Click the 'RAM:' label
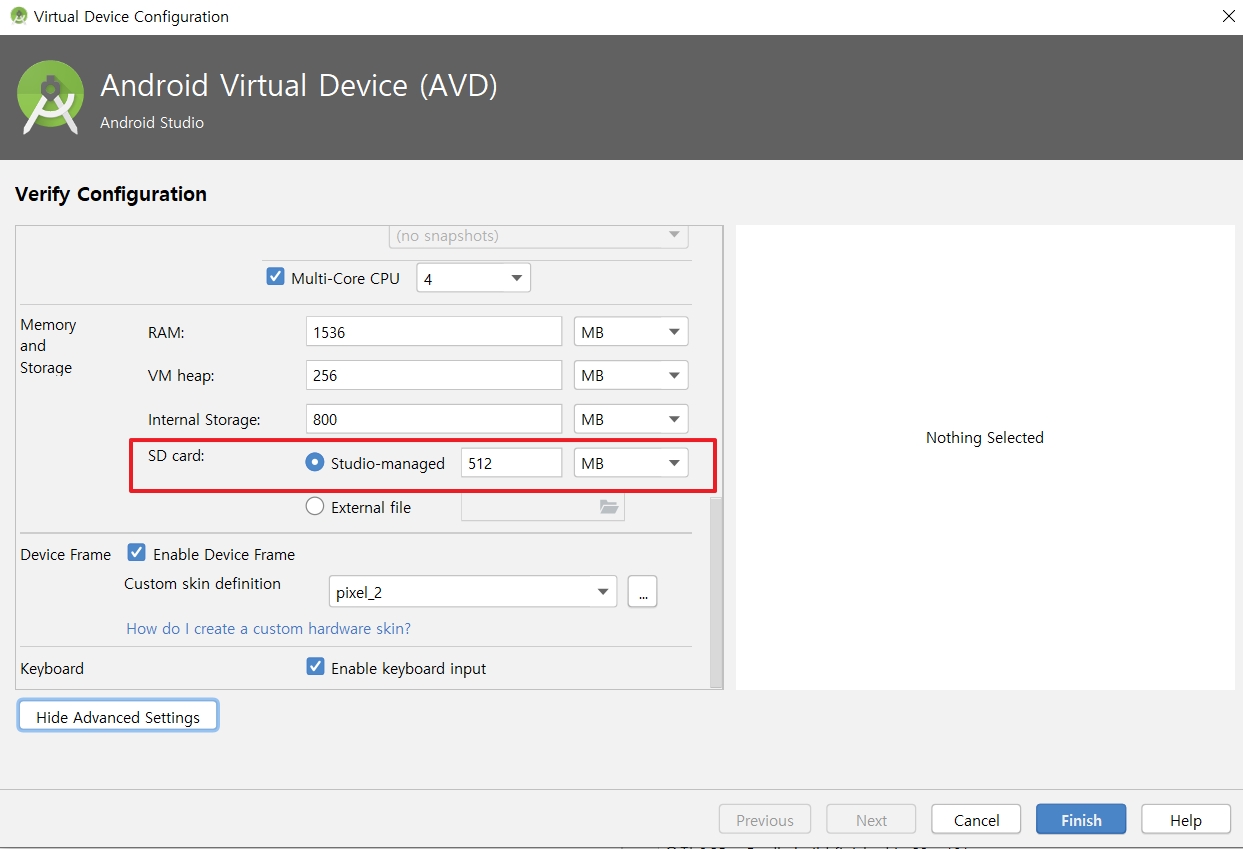 coord(166,332)
